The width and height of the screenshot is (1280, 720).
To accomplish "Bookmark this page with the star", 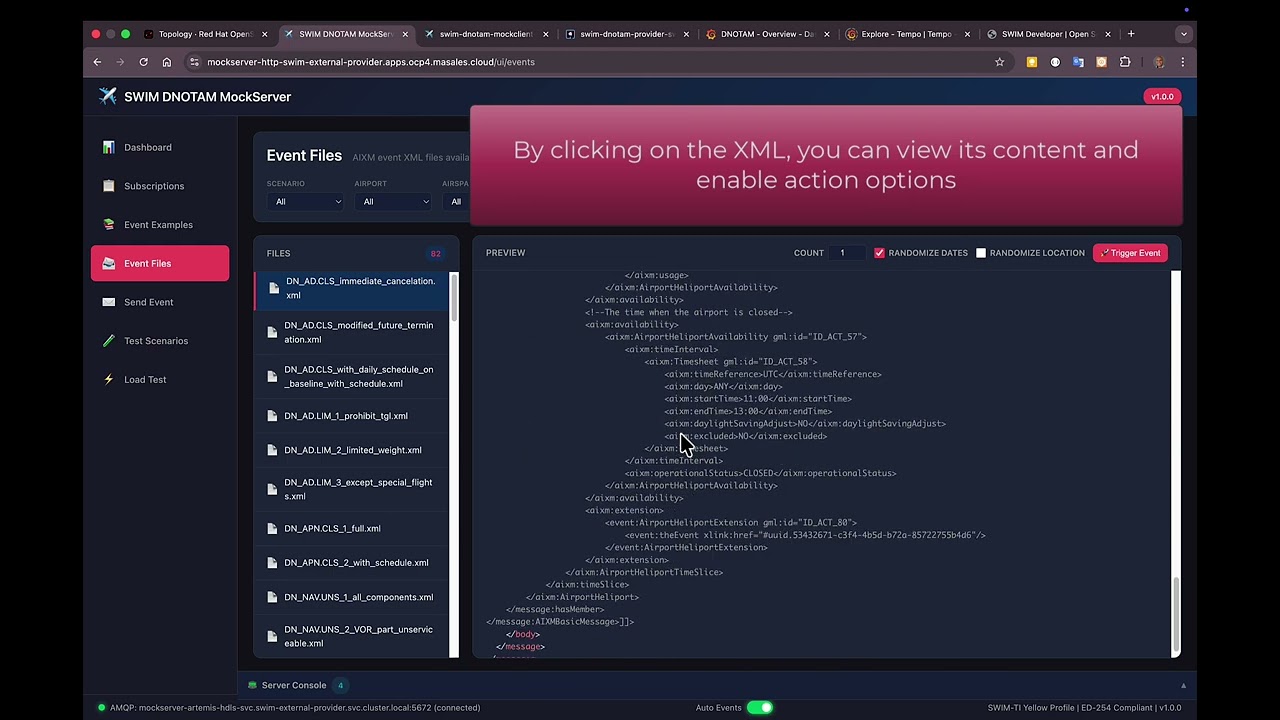I will (999, 62).
